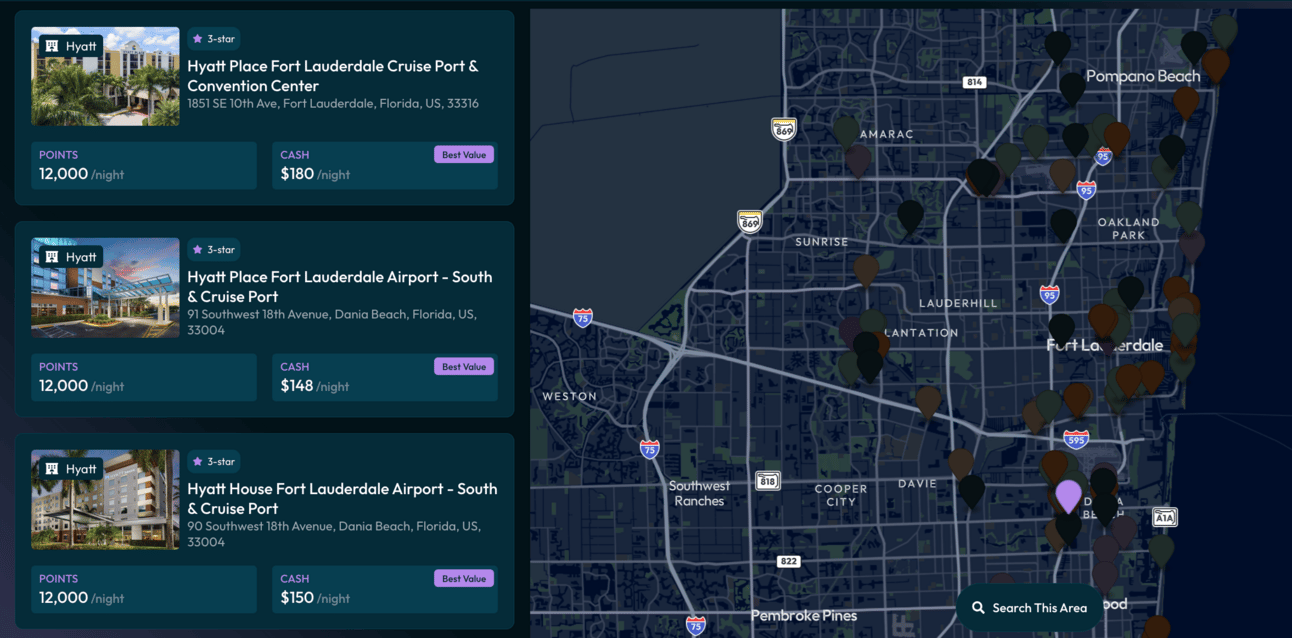The image size is (1292, 638).
Task: Click the Pembroke Pines map label
Action: [x=804, y=615]
